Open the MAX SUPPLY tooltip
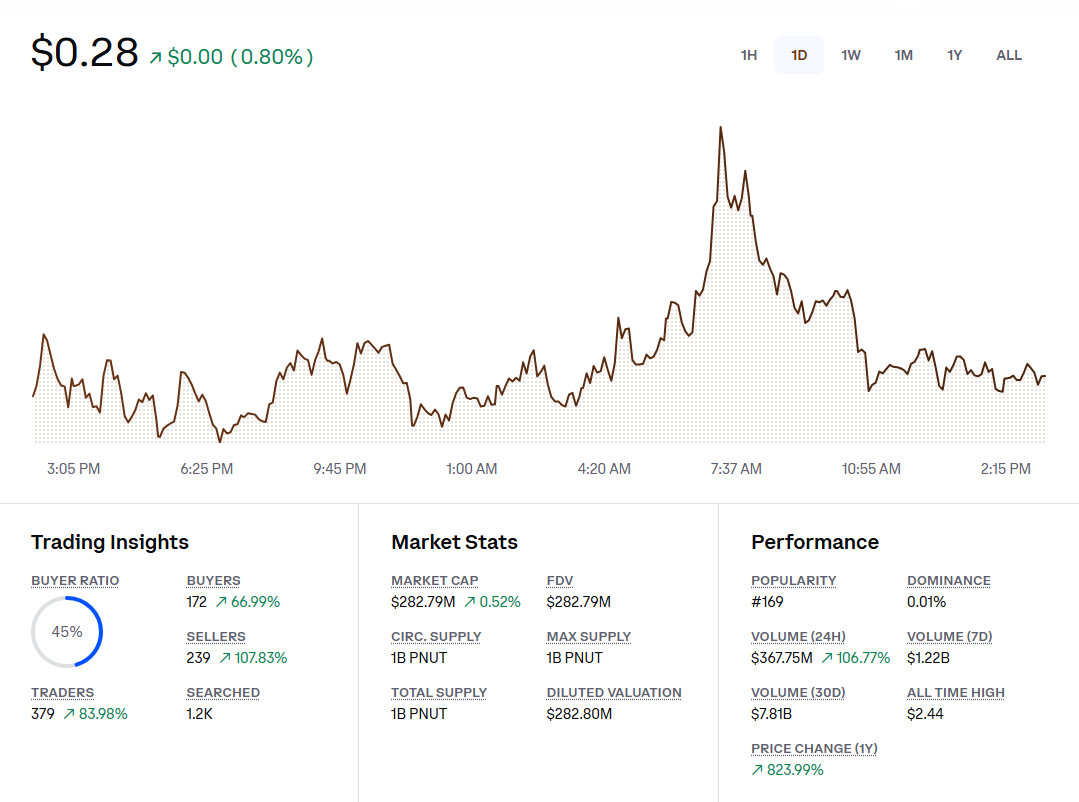The height and width of the screenshot is (802, 1079). 589,636
